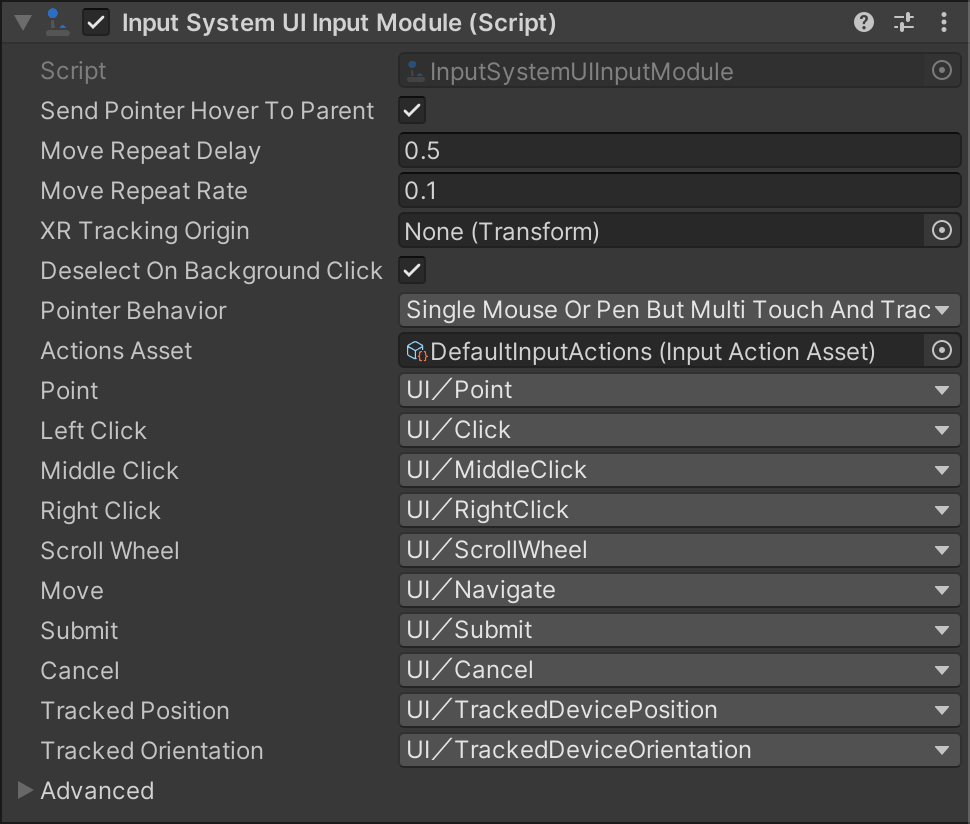Click the presets icon in the header

pos(903,22)
